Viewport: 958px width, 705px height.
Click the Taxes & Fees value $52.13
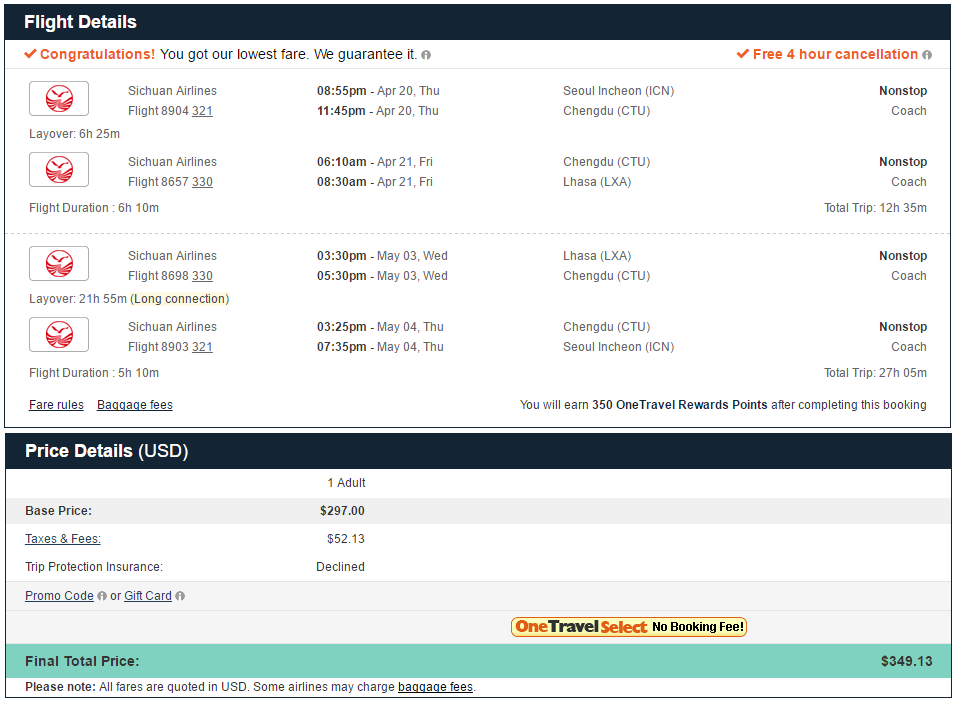(346, 539)
